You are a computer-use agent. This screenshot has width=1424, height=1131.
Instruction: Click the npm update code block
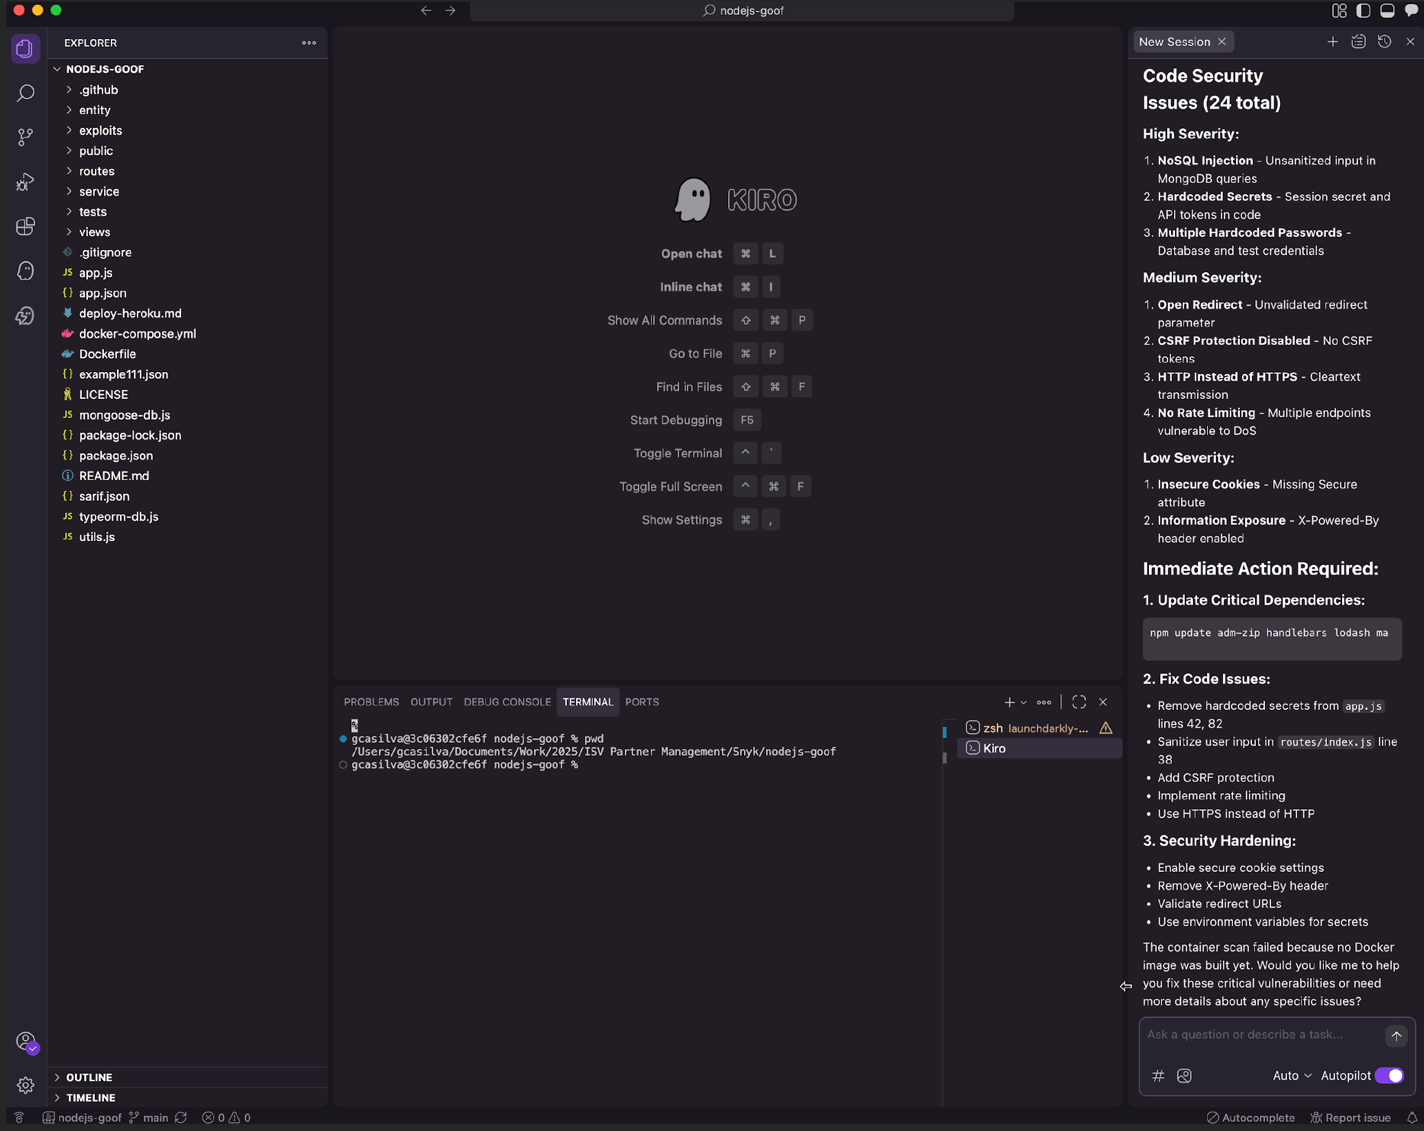tap(1272, 639)
